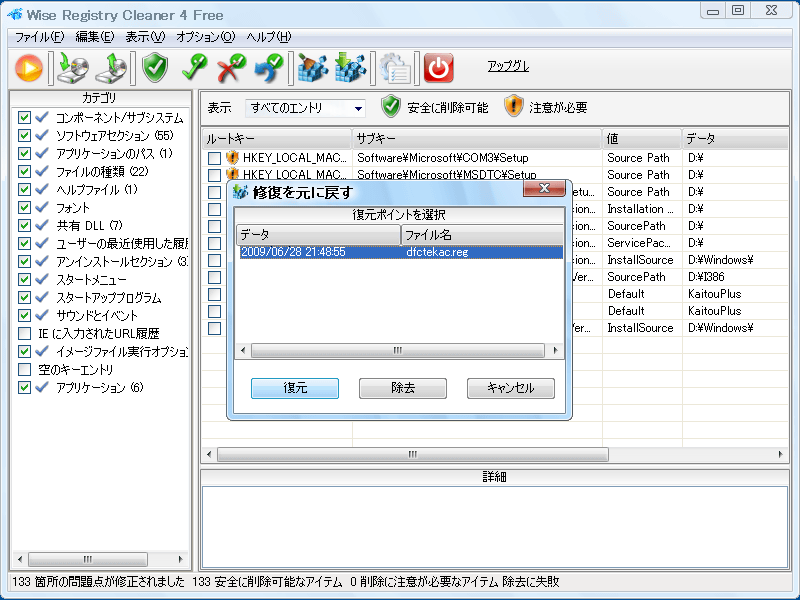
Task: Open the 表示(V) menu
Action: (145, 37)
